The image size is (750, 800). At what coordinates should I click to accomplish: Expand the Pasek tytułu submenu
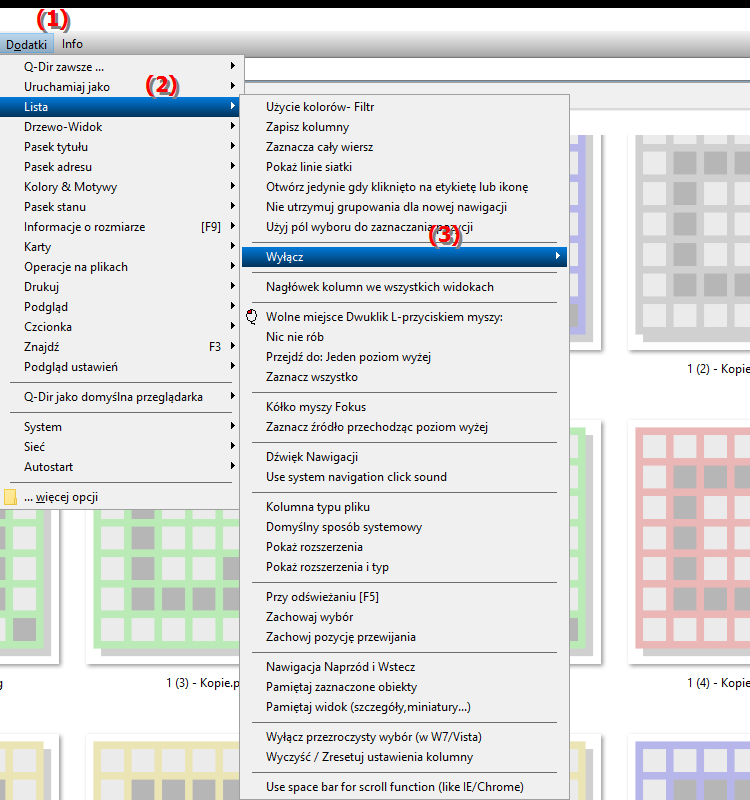click(120, 147)
